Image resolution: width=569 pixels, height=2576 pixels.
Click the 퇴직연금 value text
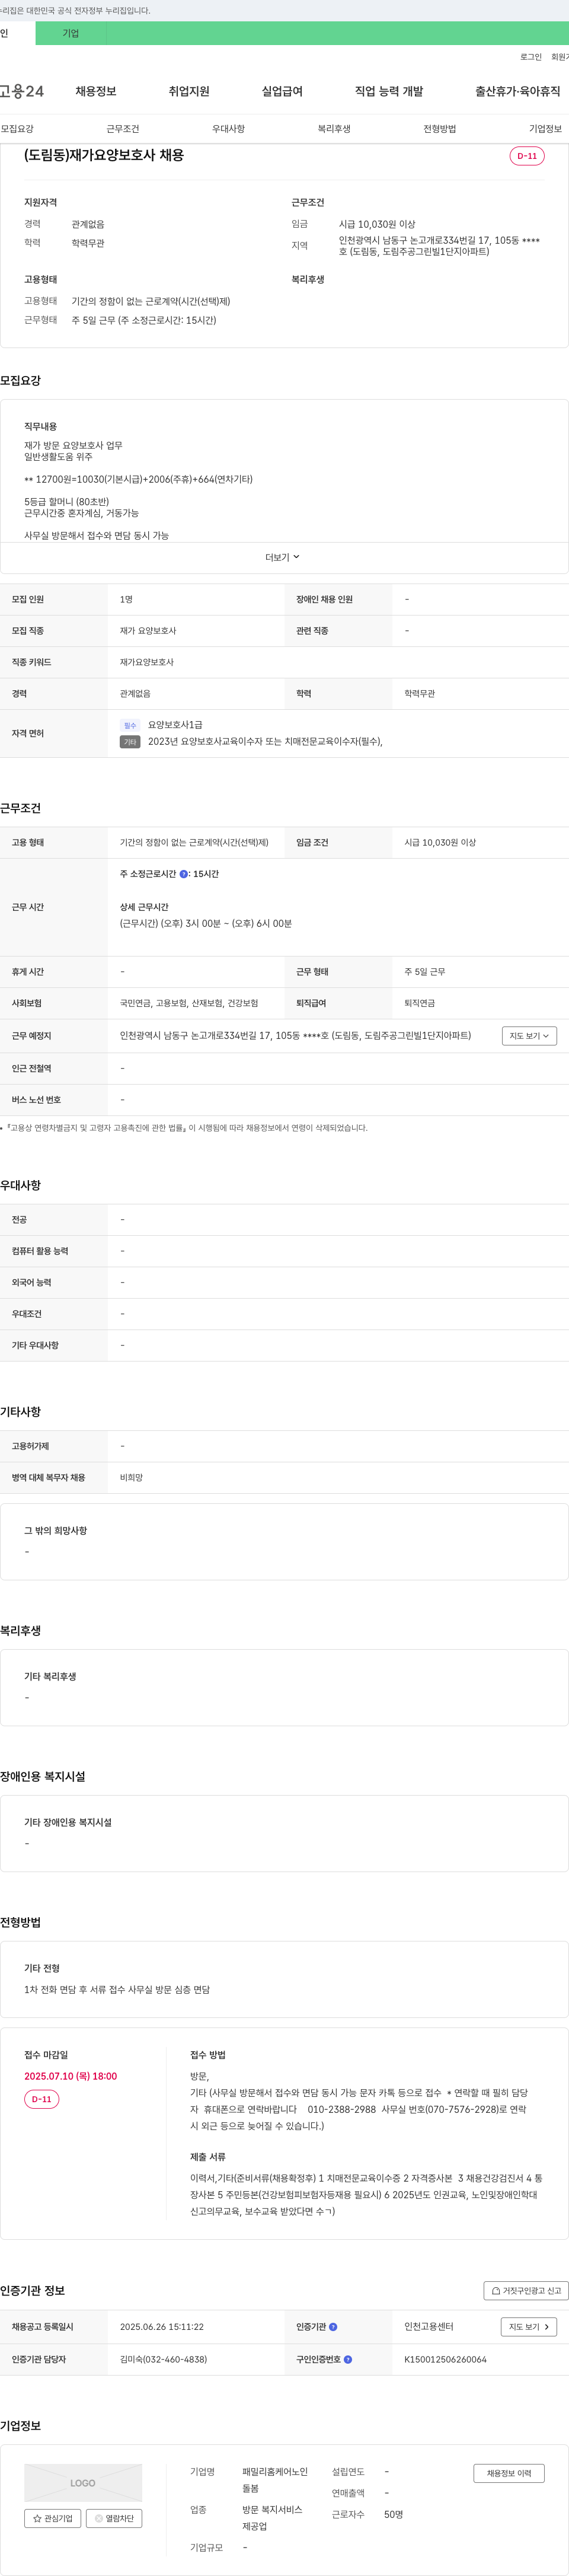(x=420, y=1003)
